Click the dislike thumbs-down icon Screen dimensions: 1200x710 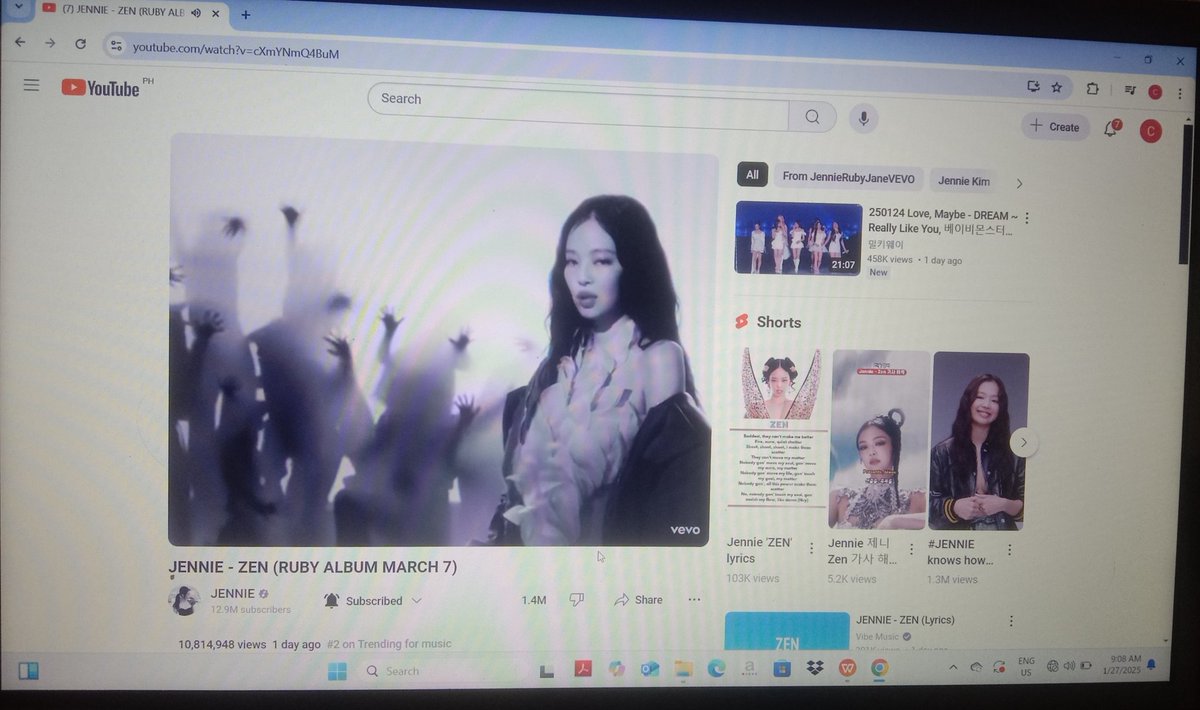576,599
